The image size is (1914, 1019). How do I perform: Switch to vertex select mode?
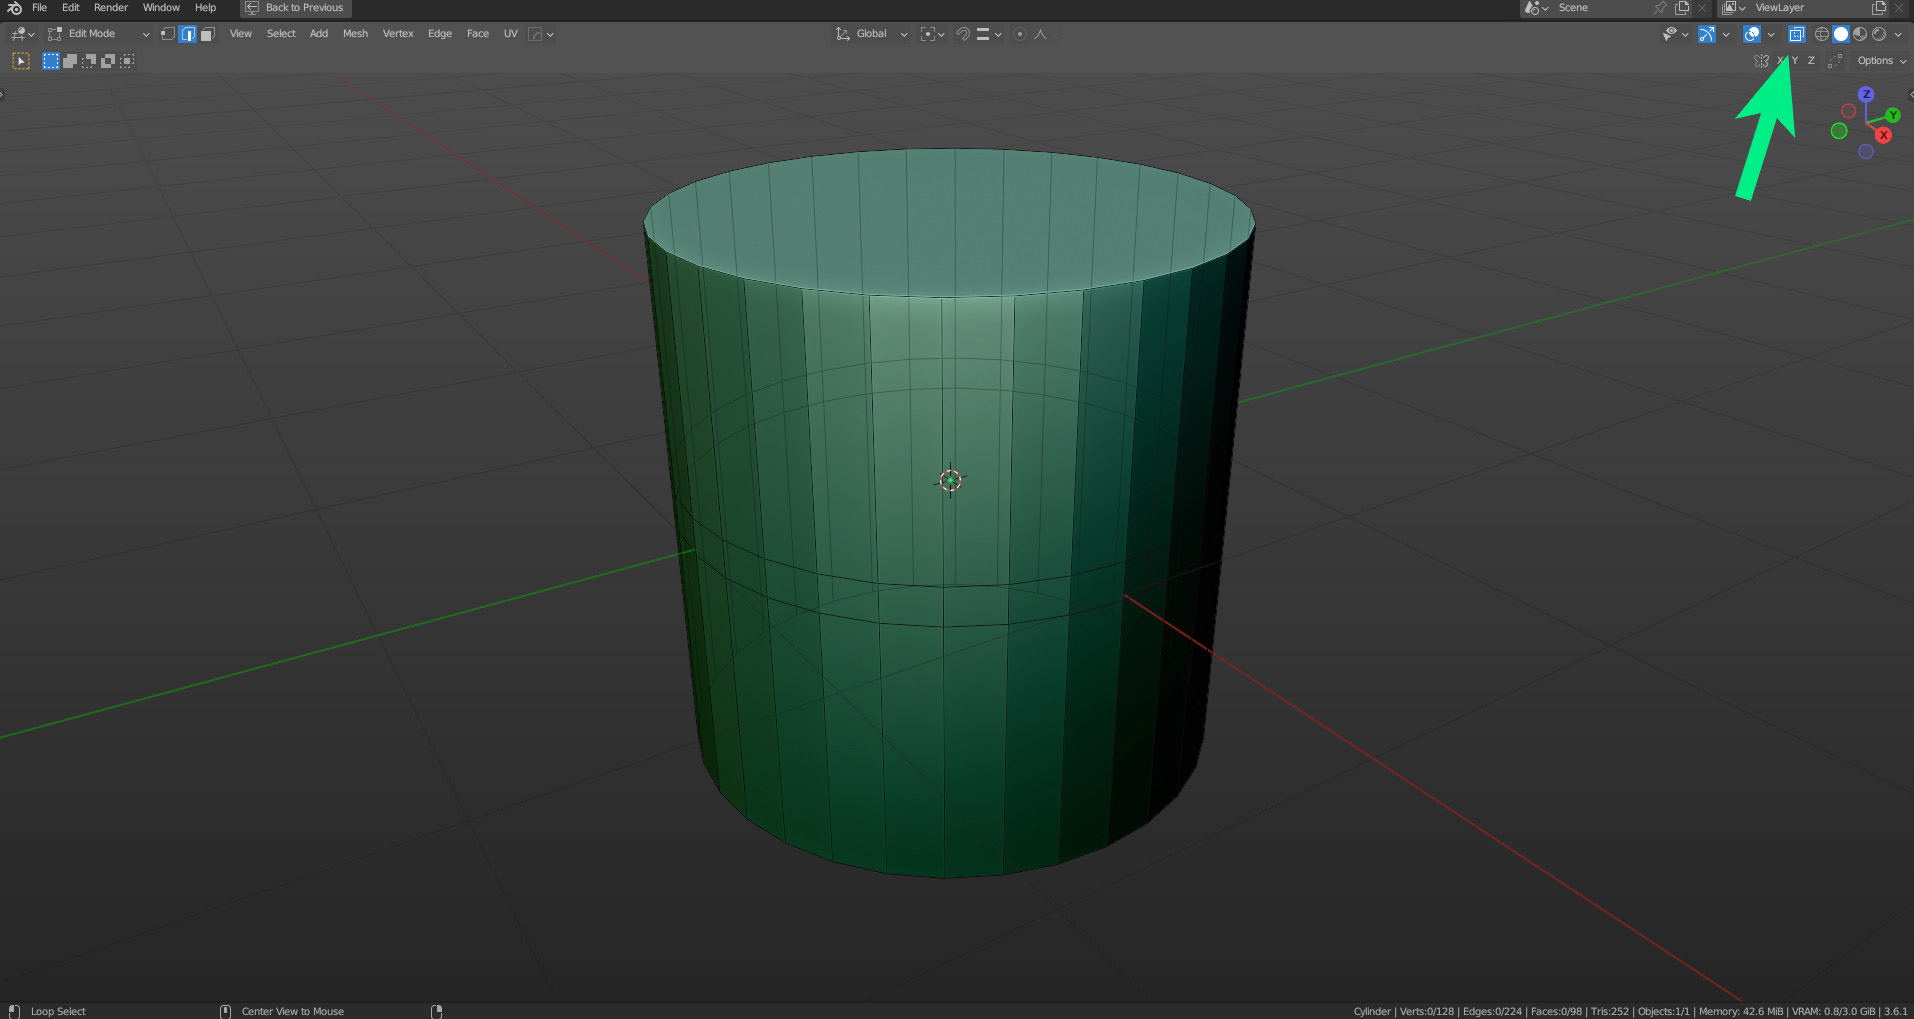pyautogui.click(x=168, y=34)
